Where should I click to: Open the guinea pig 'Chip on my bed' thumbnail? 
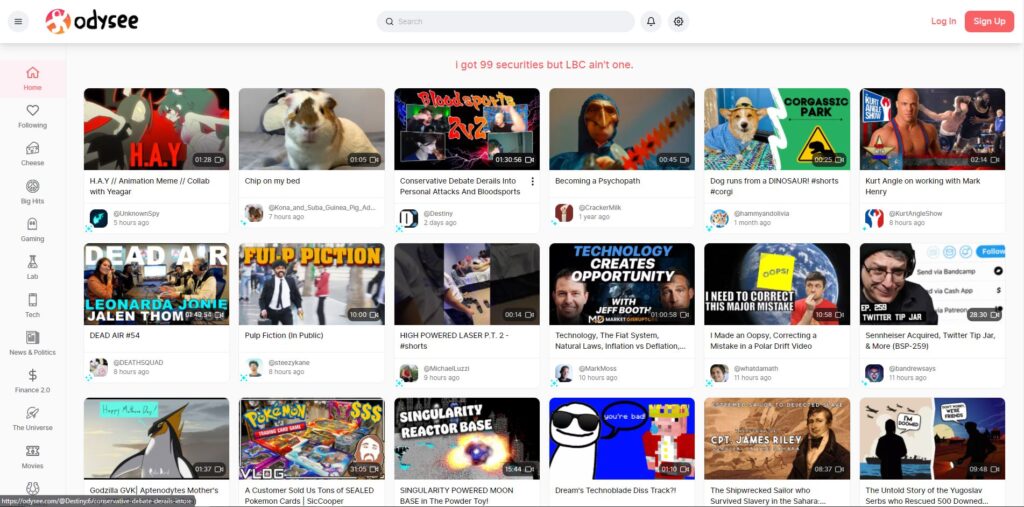[312, 129]
